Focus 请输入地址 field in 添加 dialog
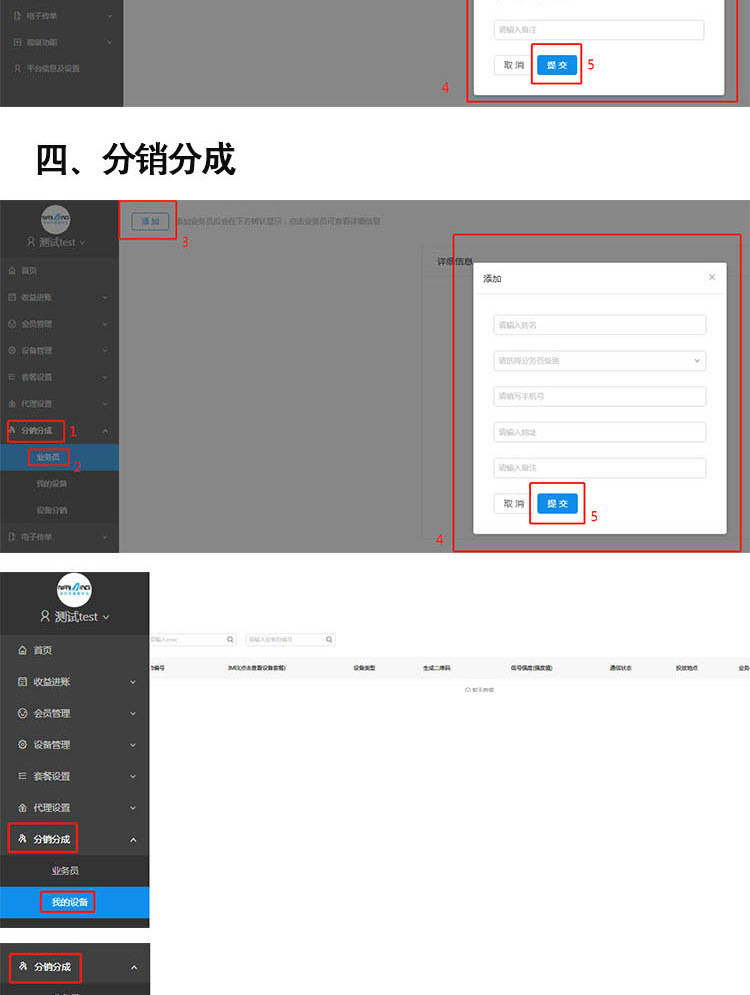This screenshot has height=995, width=750. pos(600,432)
